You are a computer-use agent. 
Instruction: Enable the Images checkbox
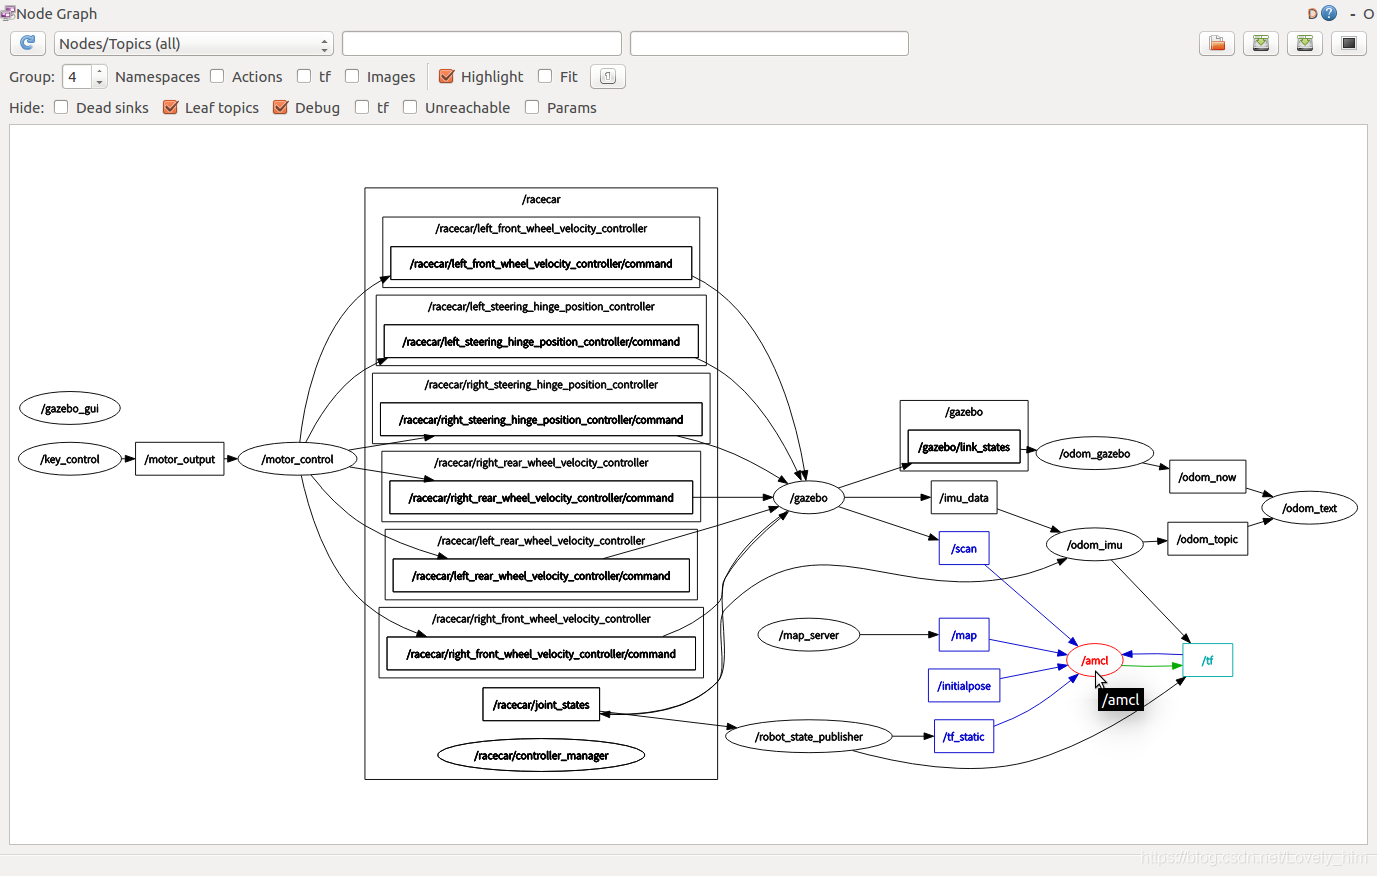tap(352, 76)
